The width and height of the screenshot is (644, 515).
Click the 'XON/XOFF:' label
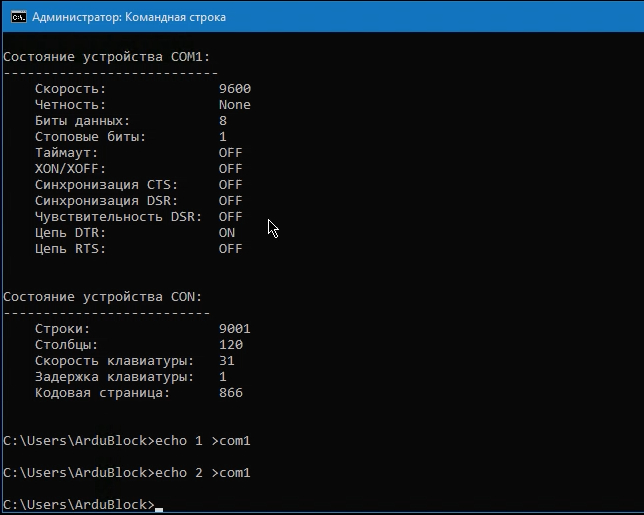tap(70, 169)
